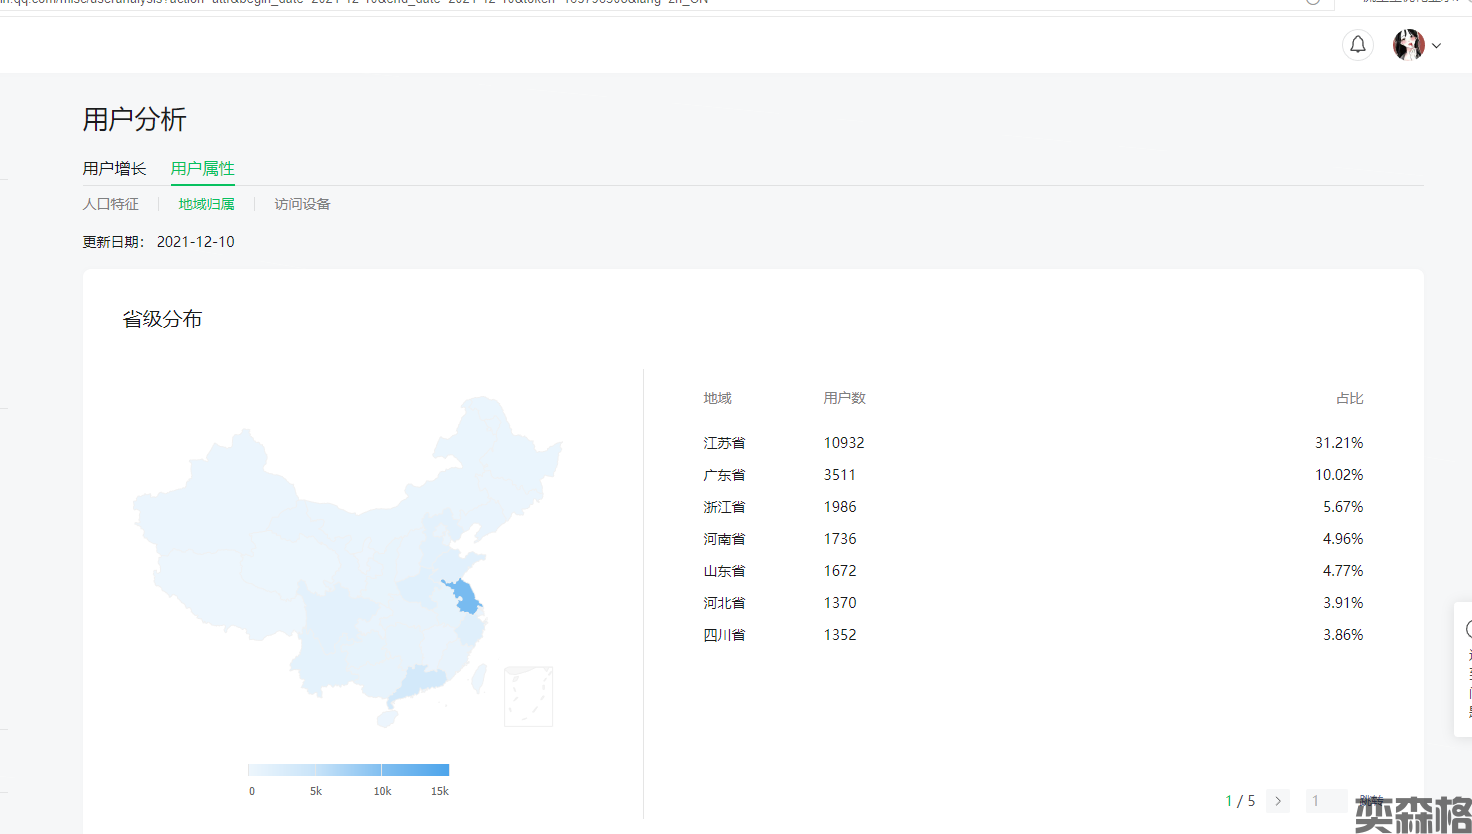Select the 地域归属 sub-tab
This screenshot has width=1472, height=834.
coord(206,204)
